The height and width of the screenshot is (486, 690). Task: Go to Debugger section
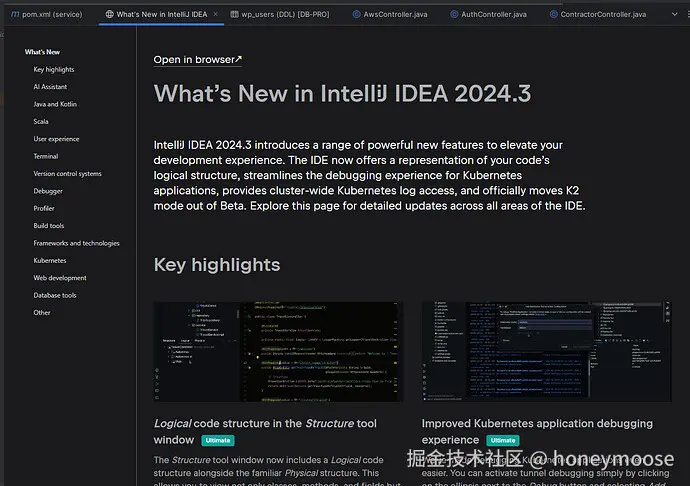[x=48, y=191]
